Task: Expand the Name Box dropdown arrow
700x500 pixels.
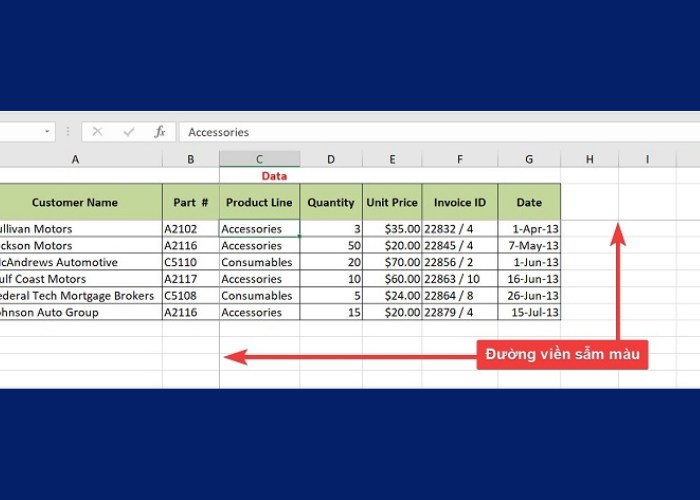Action: tap(47, 132)
